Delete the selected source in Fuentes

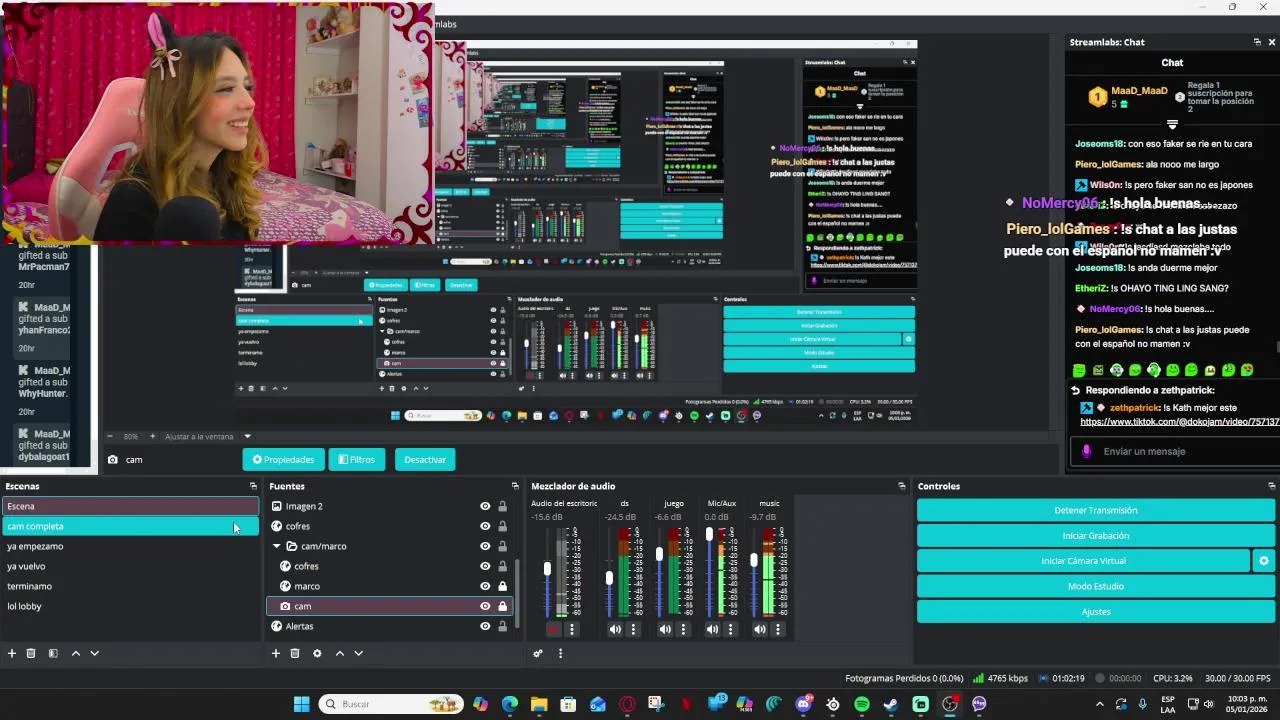tap(295, 653)
